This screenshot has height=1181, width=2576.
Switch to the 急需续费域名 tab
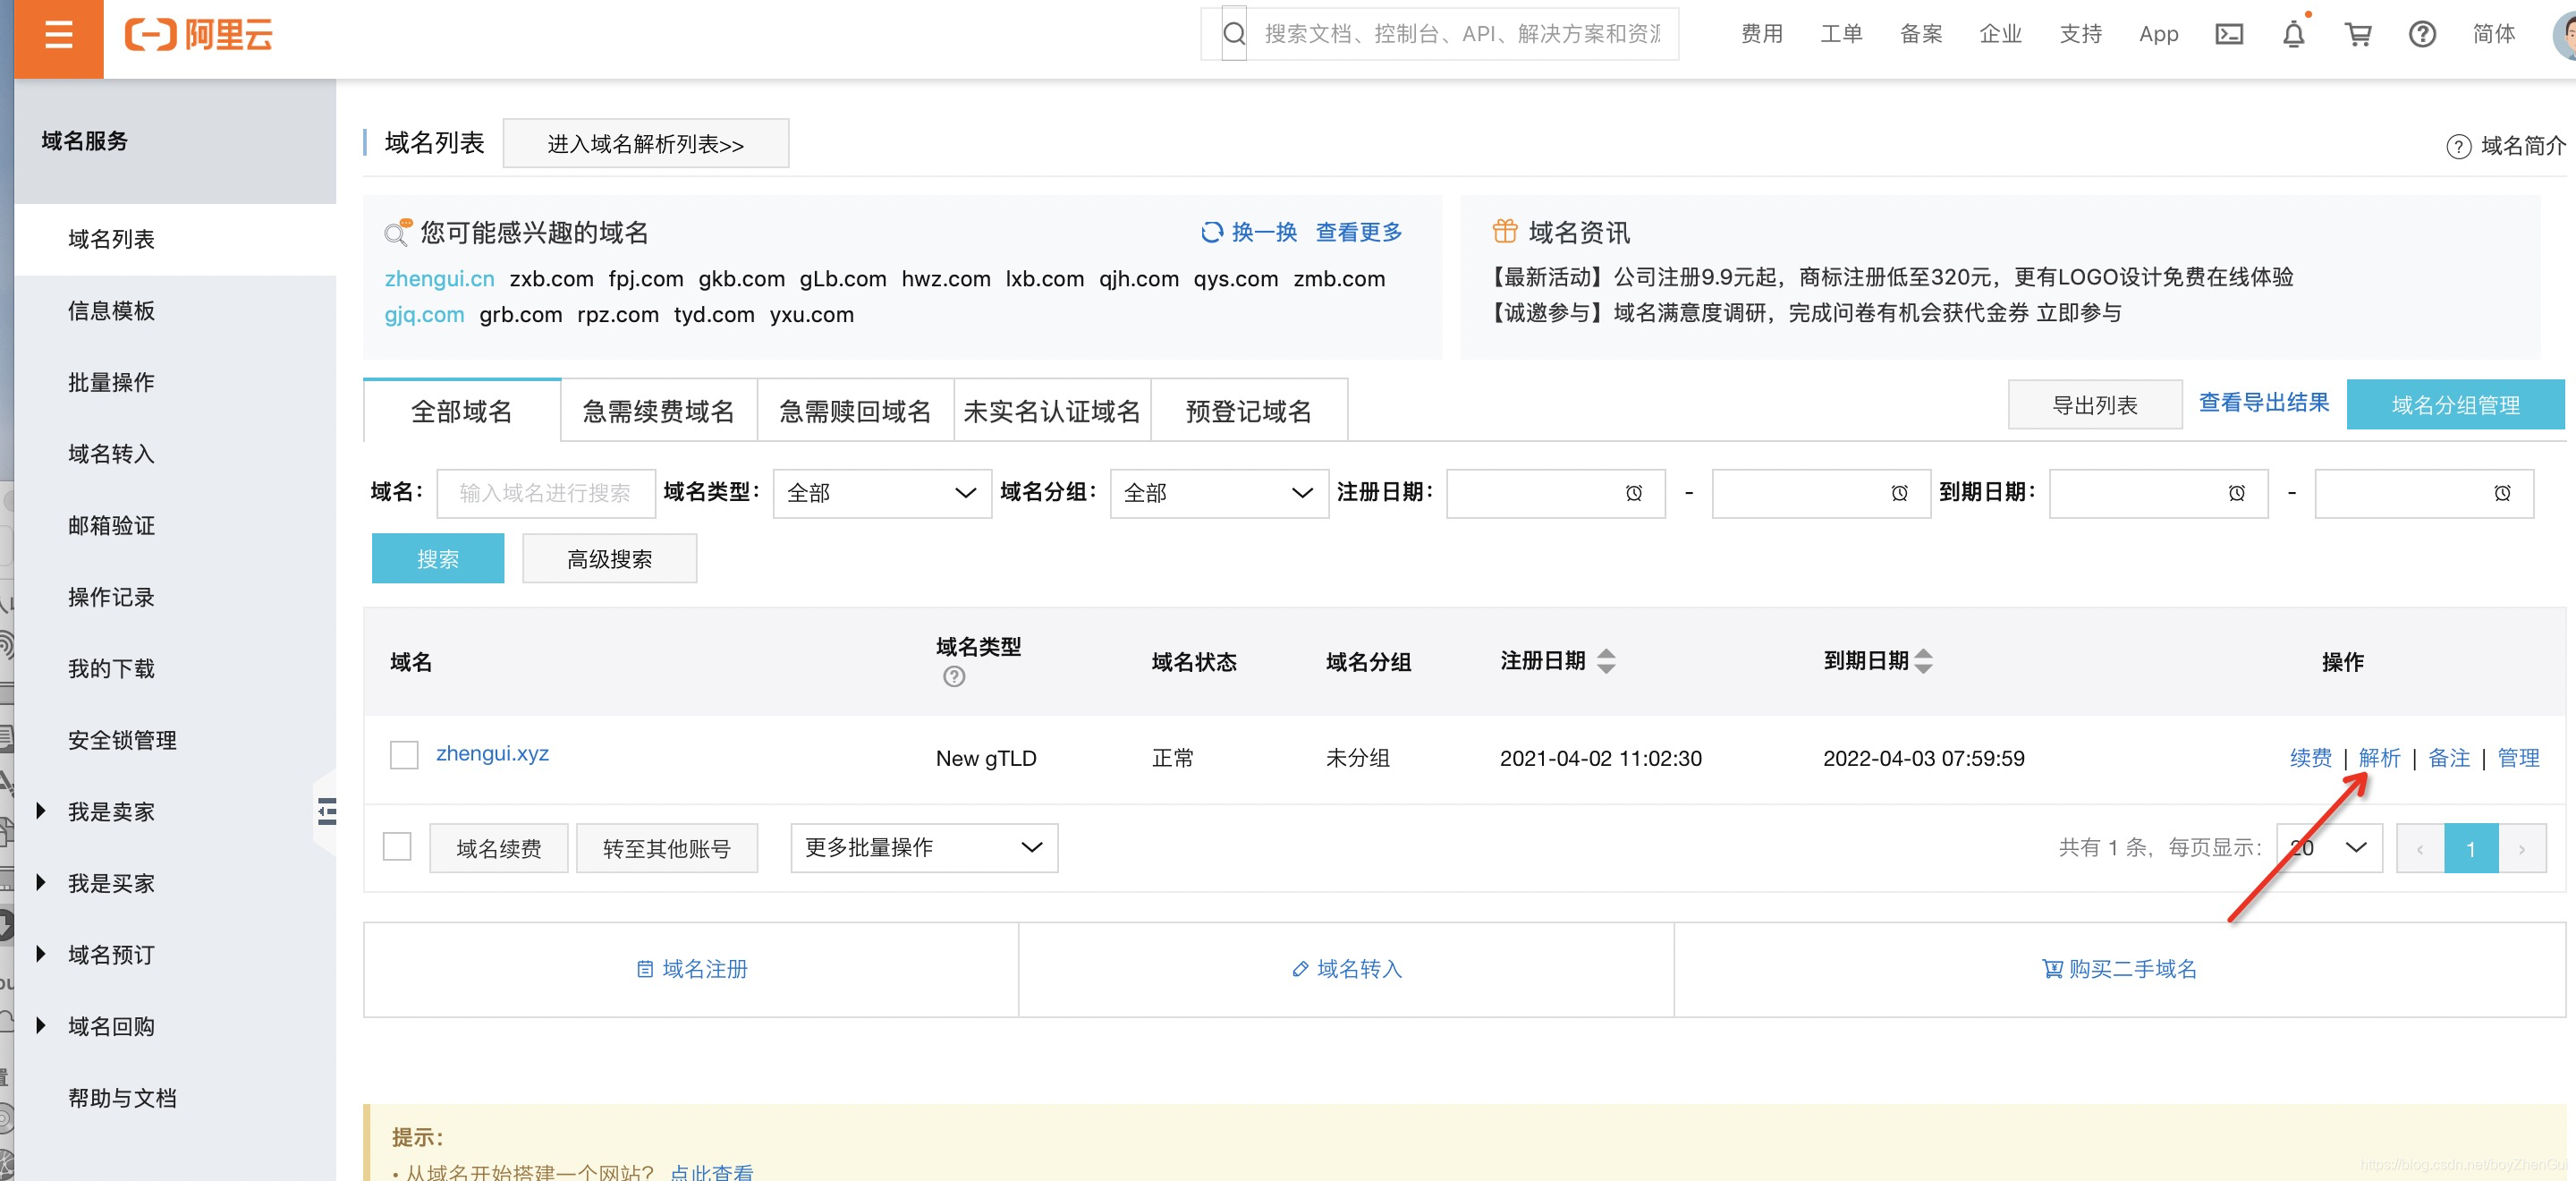[659, 411]
